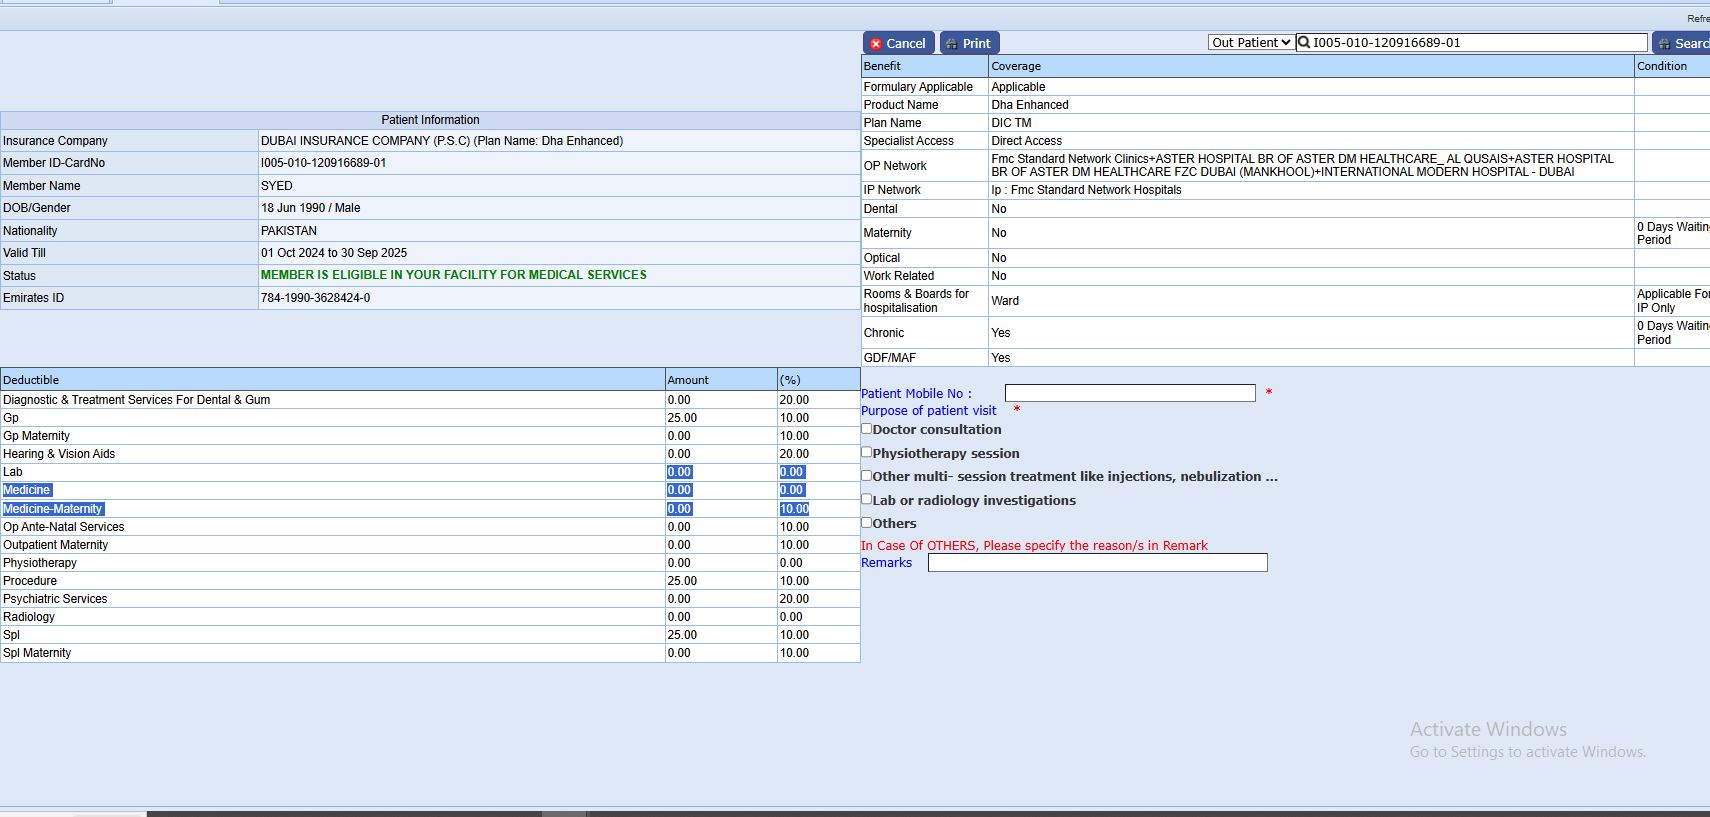1710x817 pixels.
Task: Enable the Physiotherapy session checkbox
Action: coord(867,452)
